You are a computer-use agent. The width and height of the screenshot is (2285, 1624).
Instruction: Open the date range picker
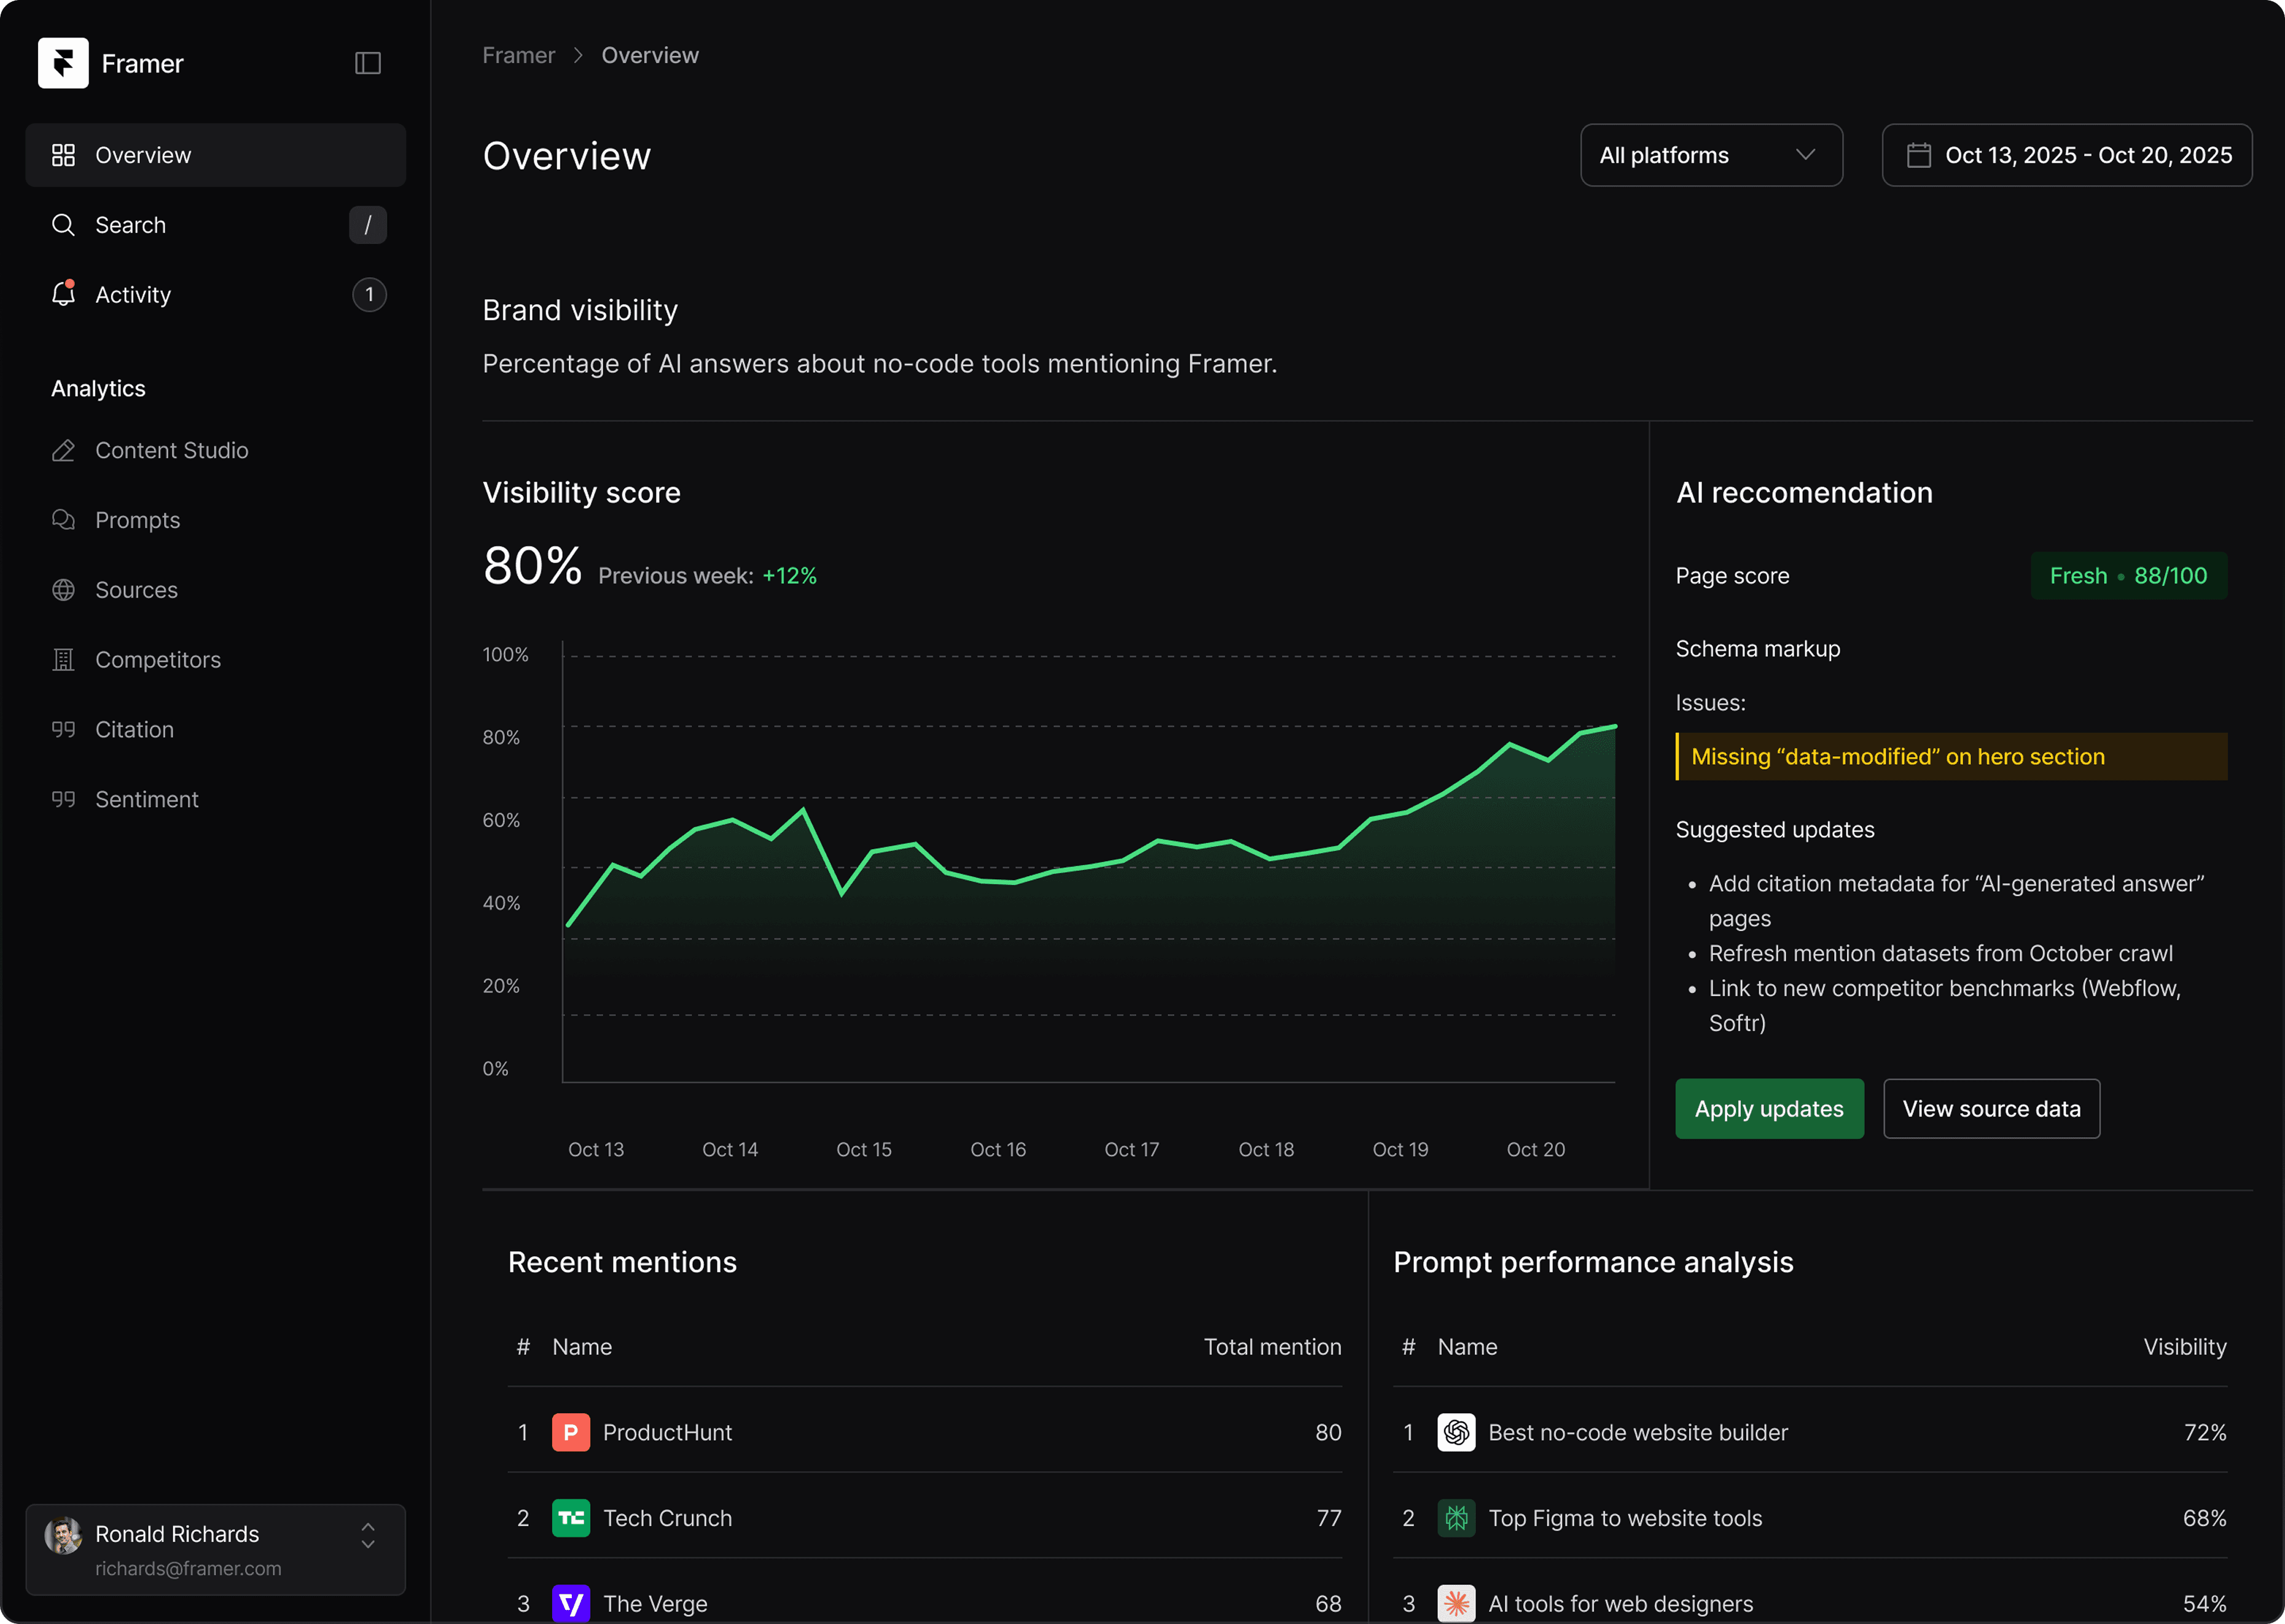tap(2066, 155)
